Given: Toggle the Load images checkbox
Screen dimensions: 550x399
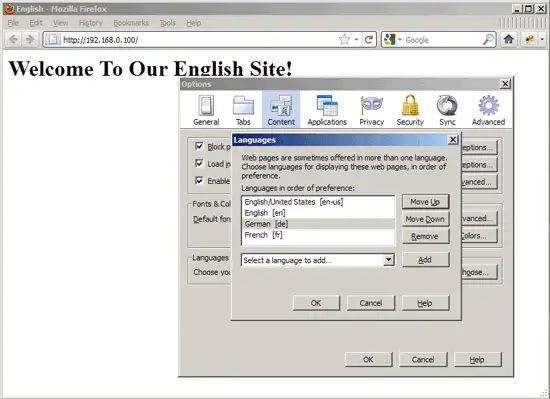Looking at the screenshot, I should pos(199,163).
